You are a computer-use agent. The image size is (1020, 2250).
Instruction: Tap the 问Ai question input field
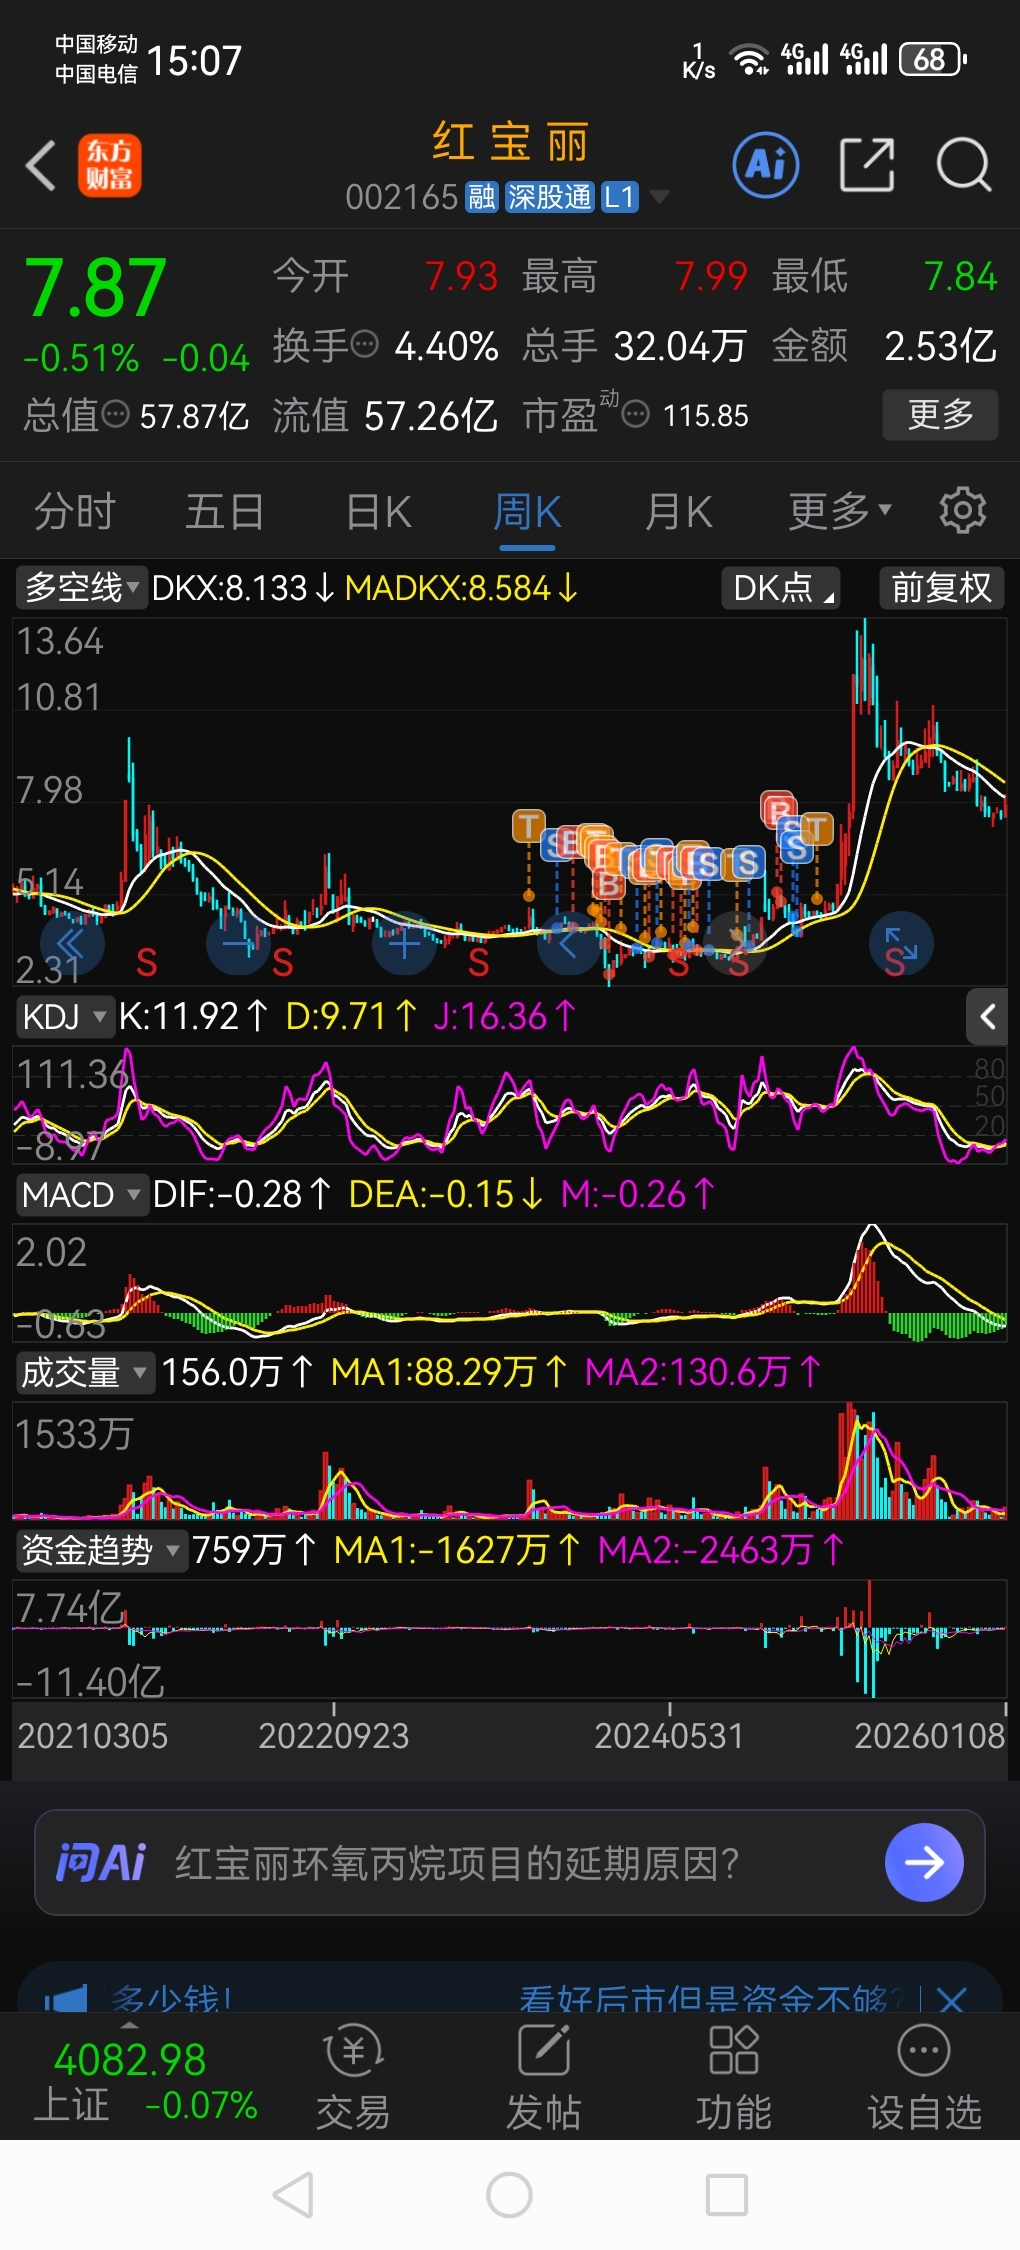pos(510,1862)
